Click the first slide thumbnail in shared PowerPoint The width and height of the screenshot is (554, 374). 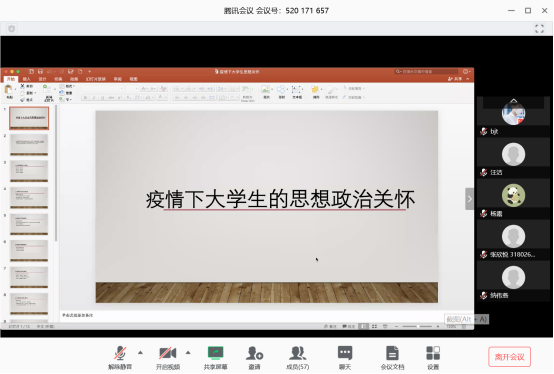click(29, 118)
